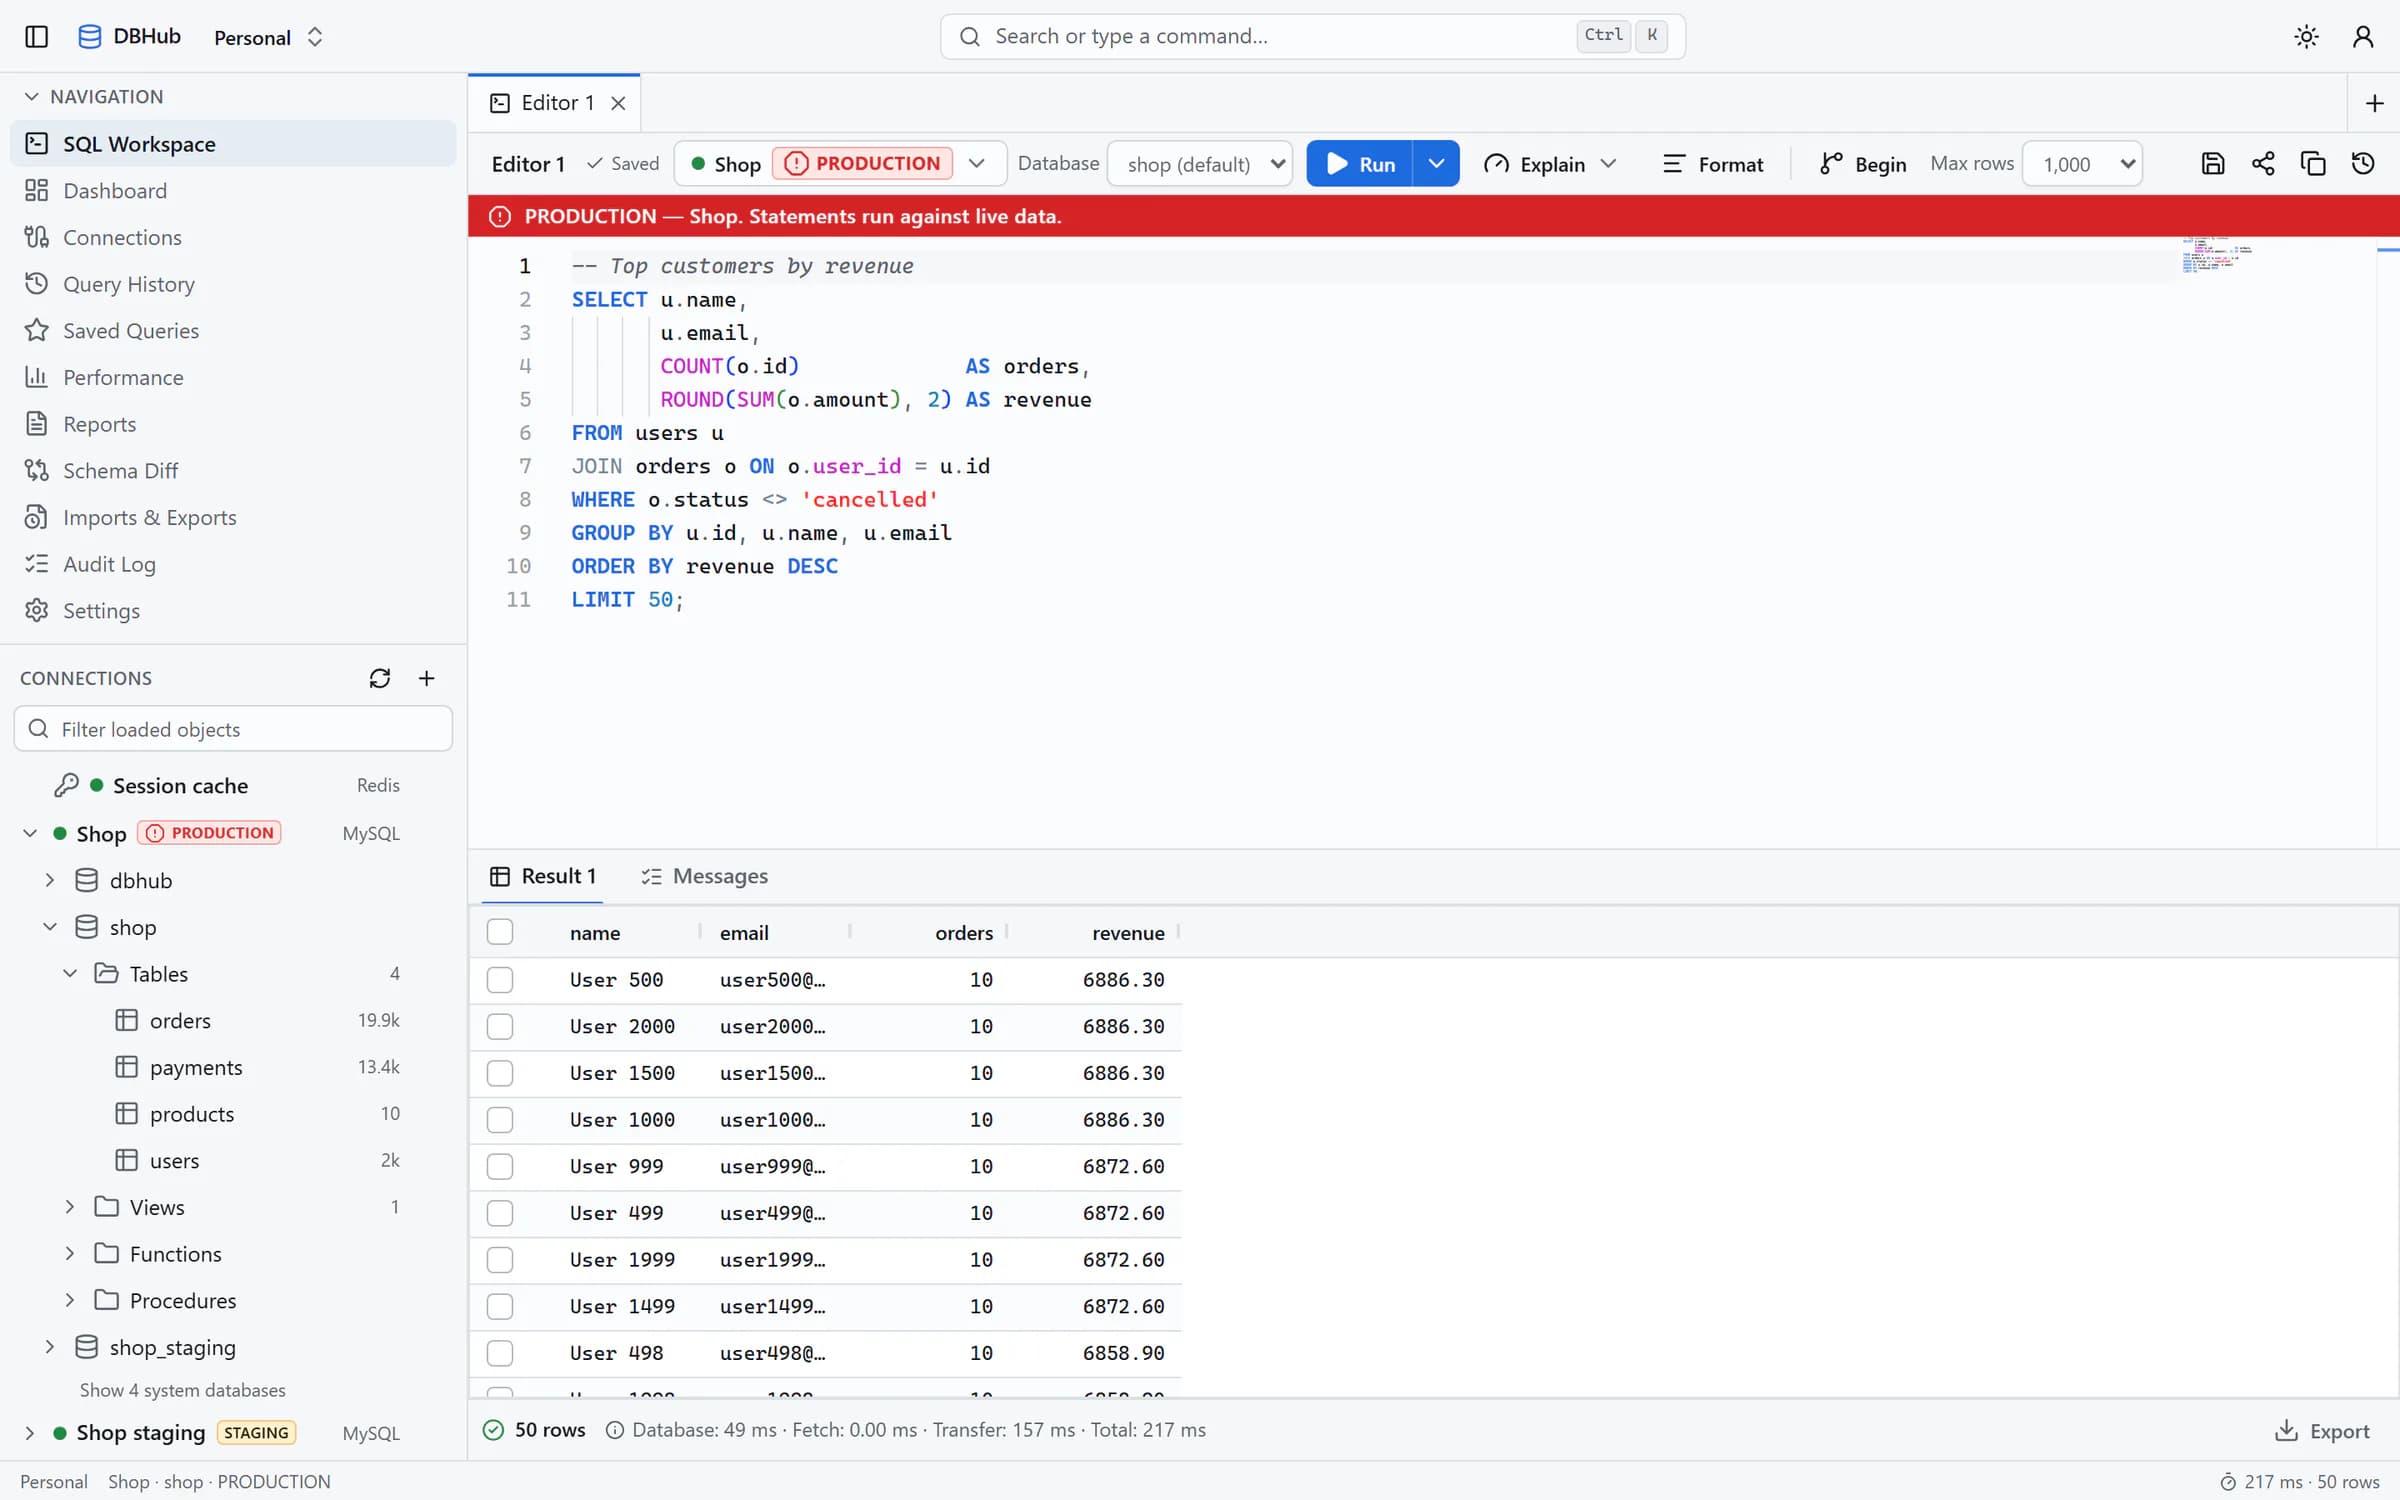2400x1500 pixels.
Task: Select the User 498 row checkbox
Action: 500,1353
